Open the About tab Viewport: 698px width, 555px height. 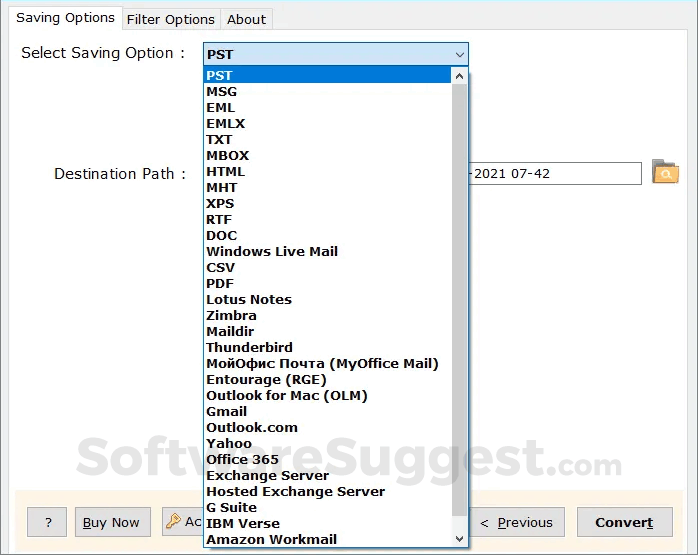point(246,20)
